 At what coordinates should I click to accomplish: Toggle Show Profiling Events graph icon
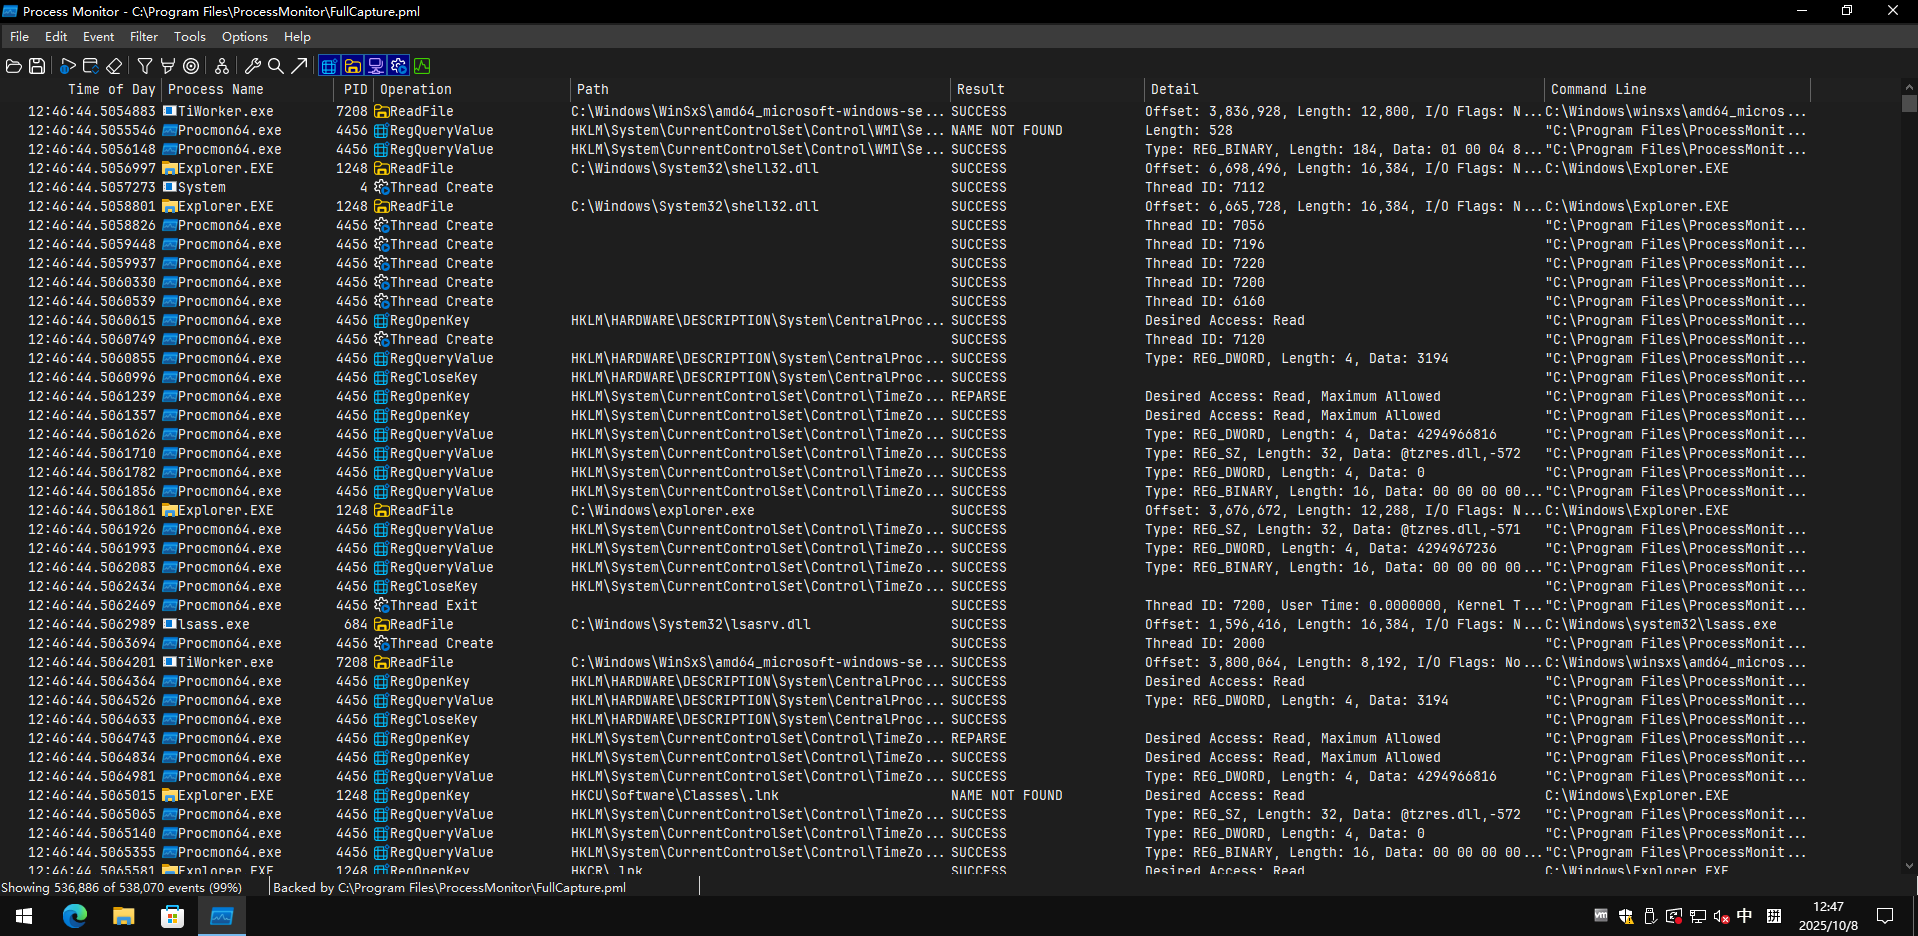[422, 66]
